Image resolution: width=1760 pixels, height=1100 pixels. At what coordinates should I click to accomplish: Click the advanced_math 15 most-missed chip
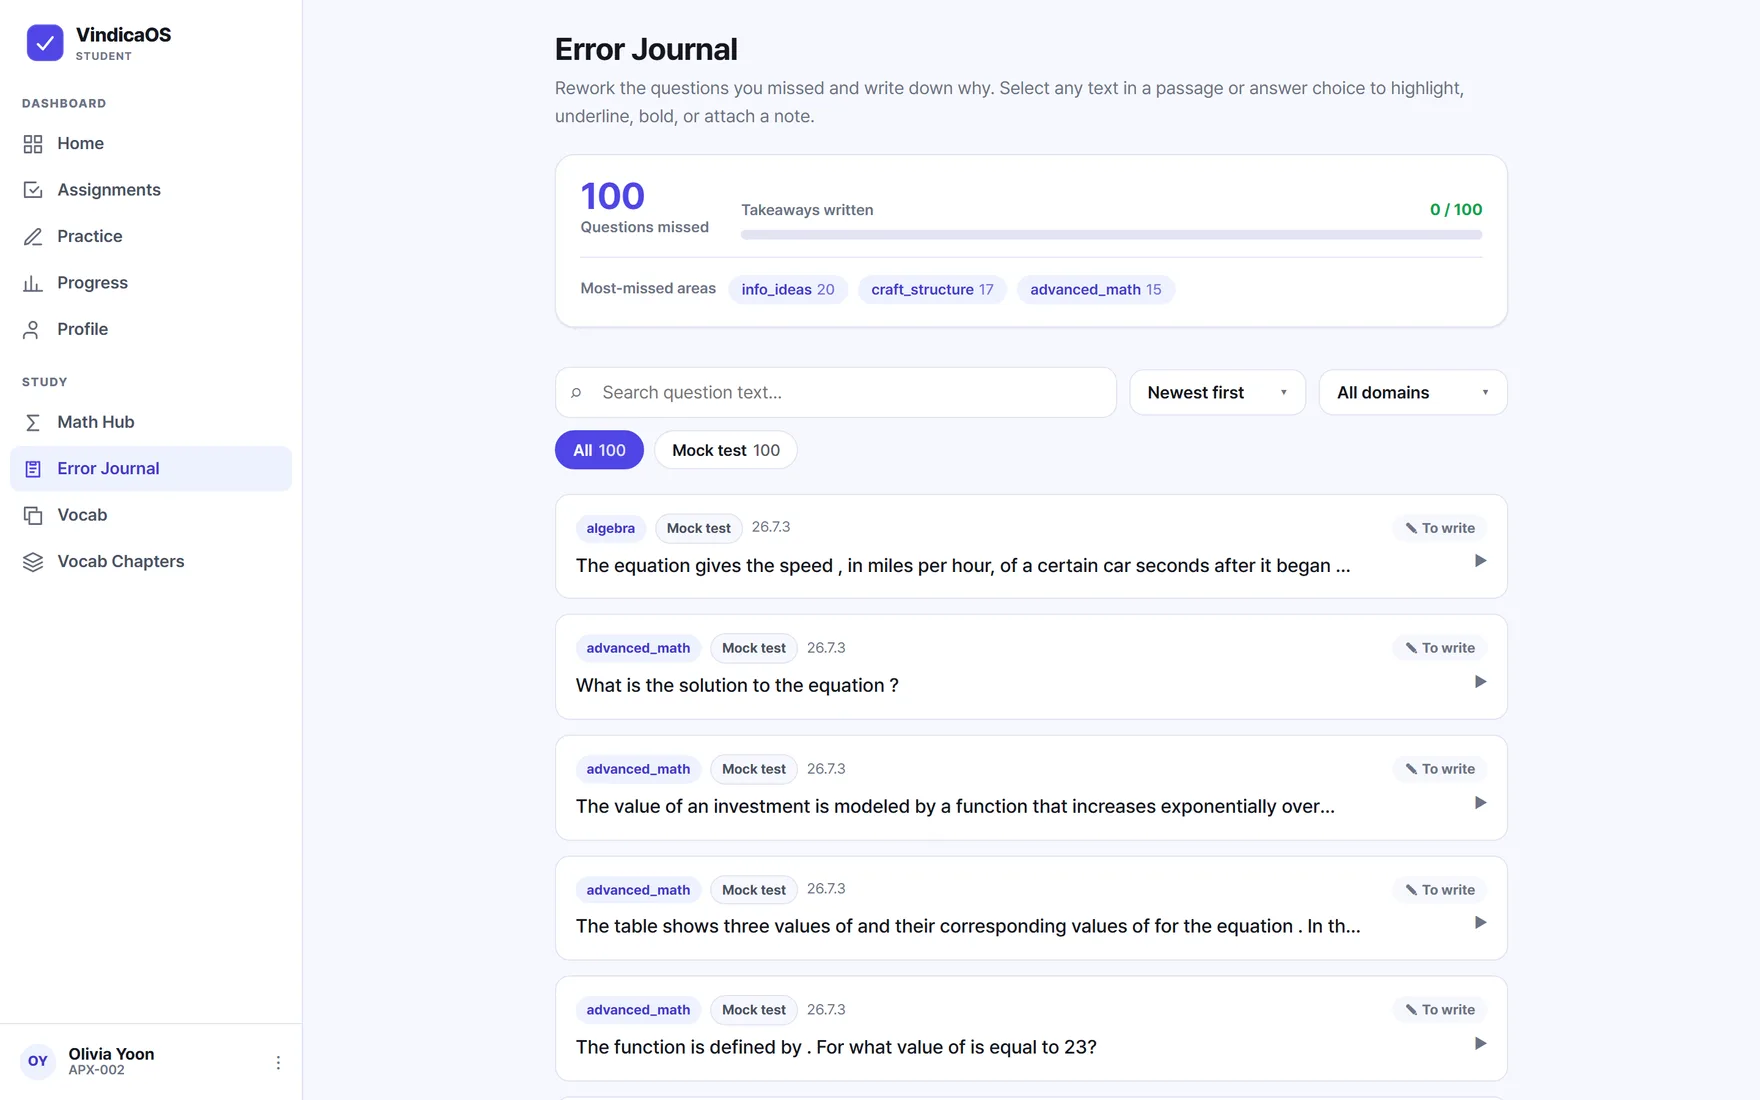pos(1096,290)
